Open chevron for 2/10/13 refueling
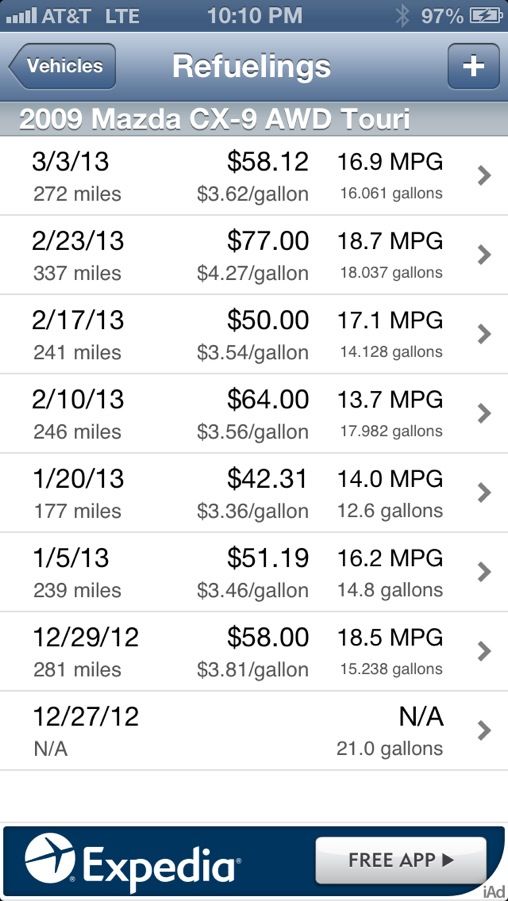 click(x=484, y=414)
